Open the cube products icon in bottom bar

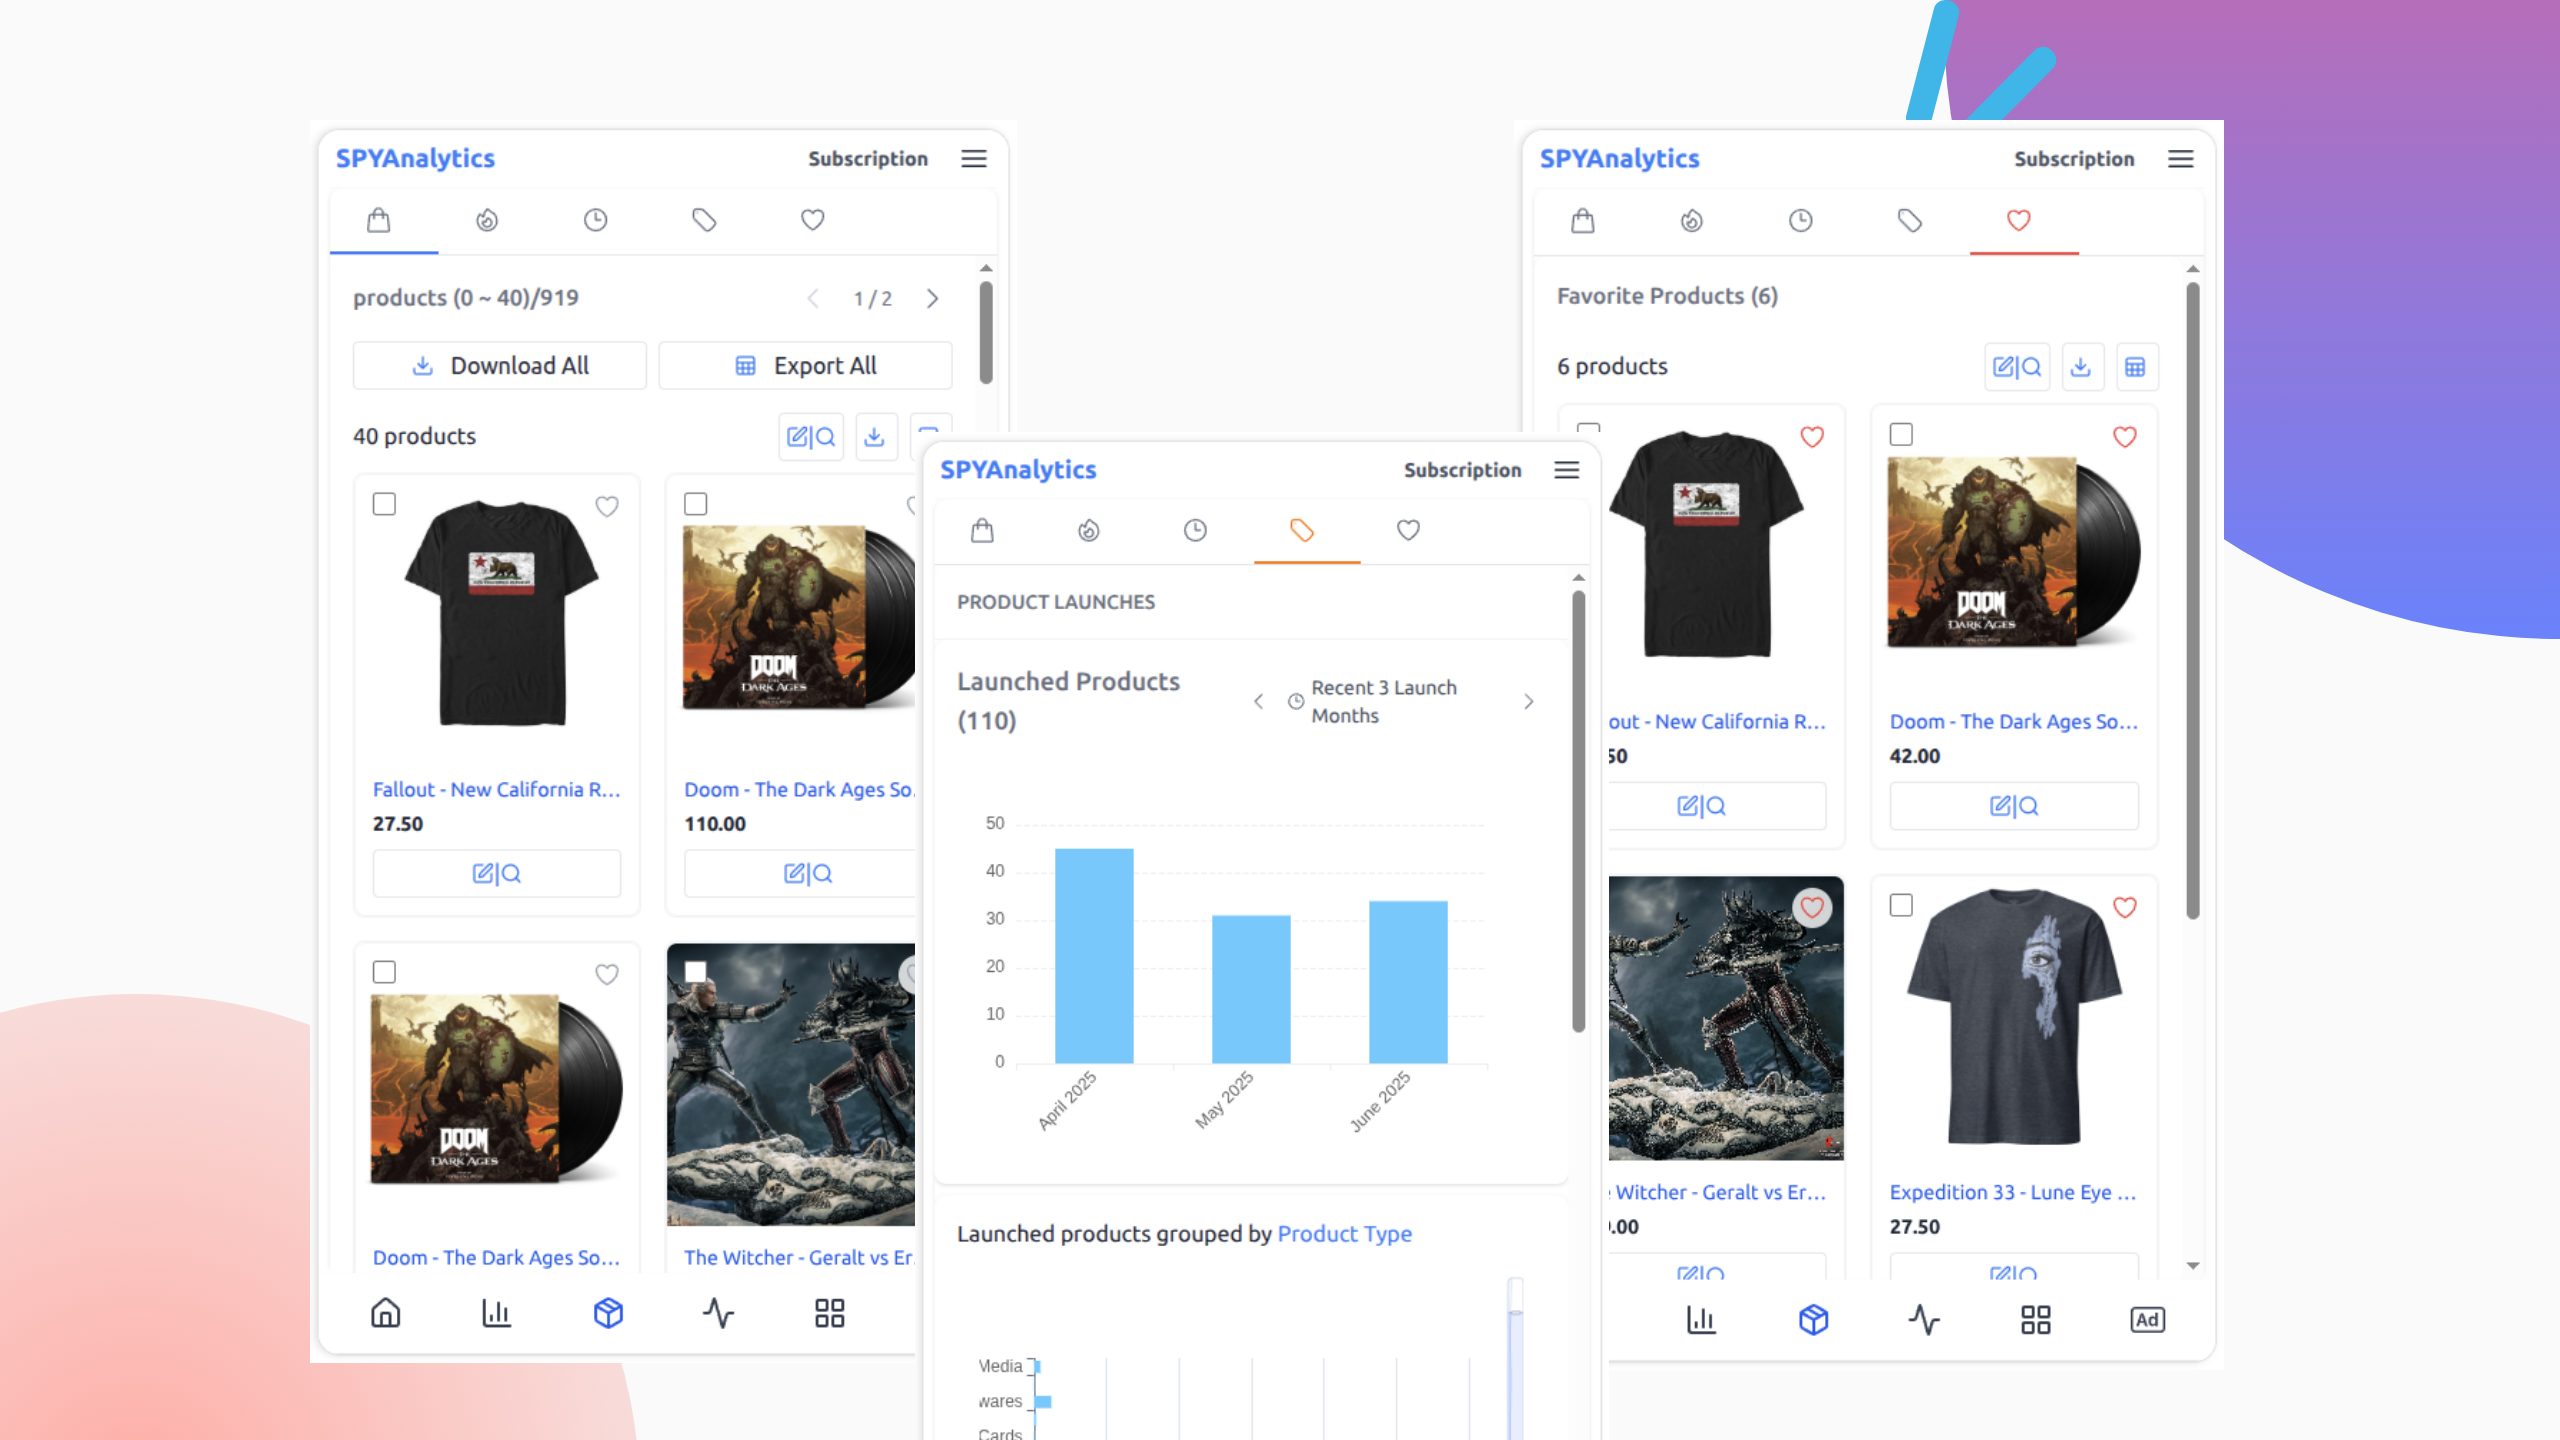click(608, 1313)
